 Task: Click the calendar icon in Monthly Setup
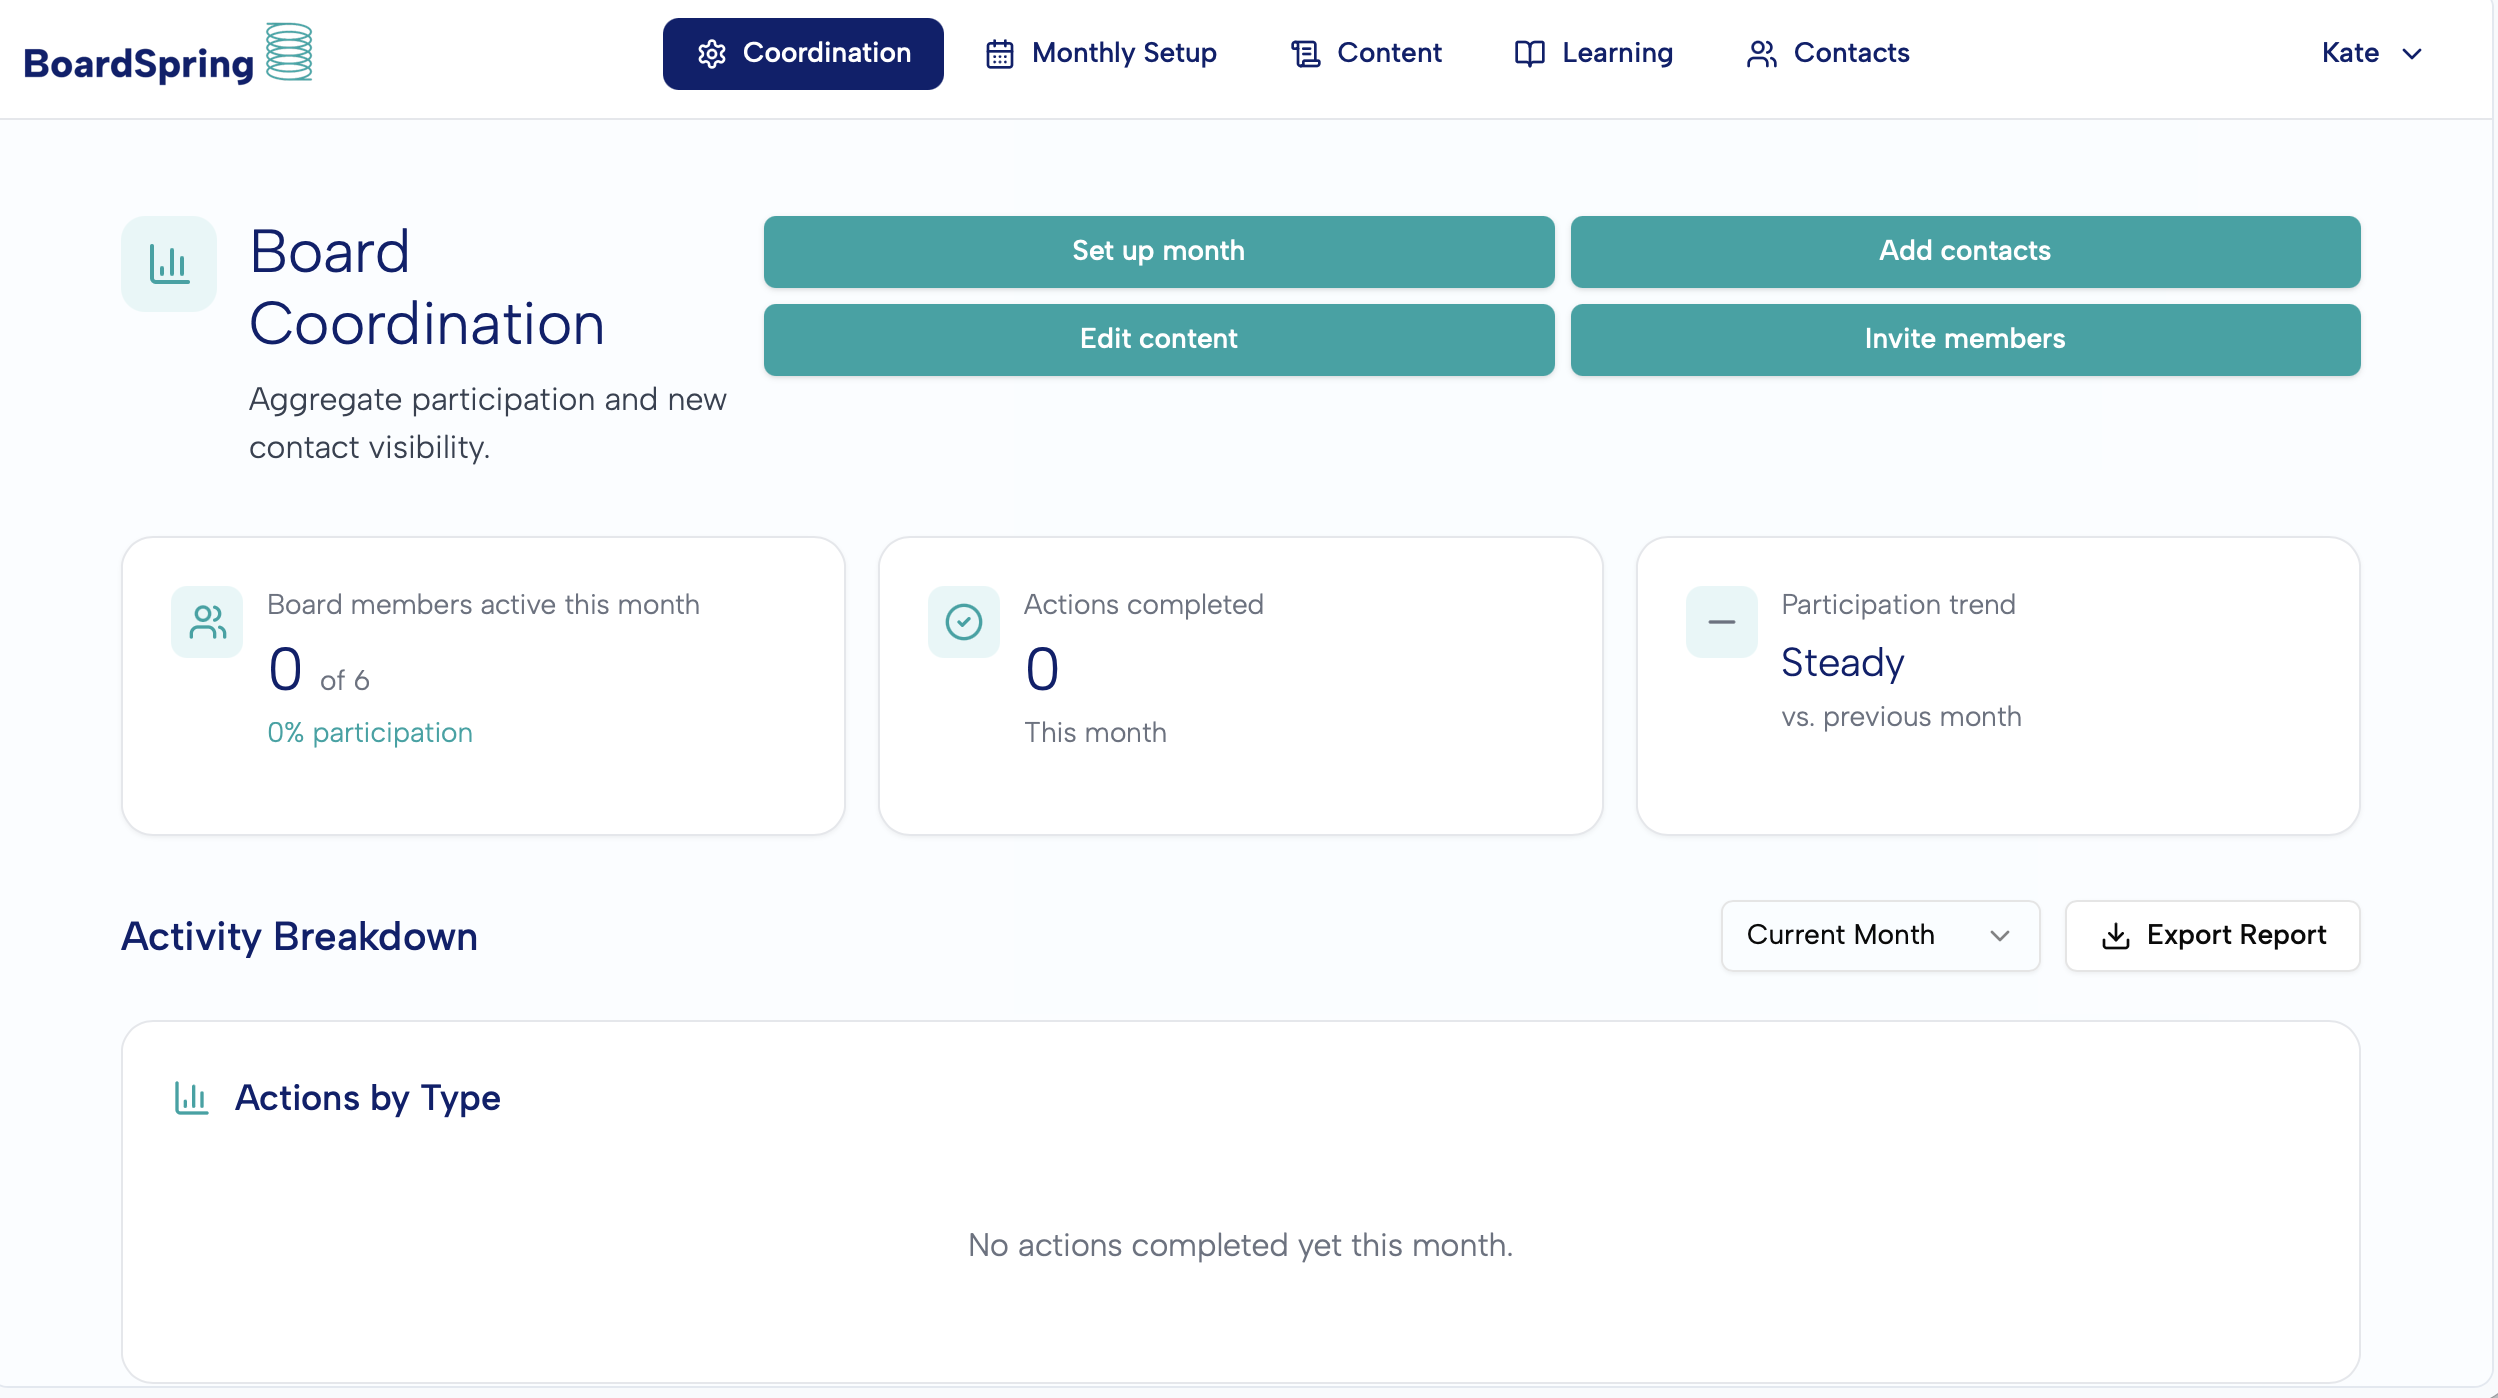999,54
